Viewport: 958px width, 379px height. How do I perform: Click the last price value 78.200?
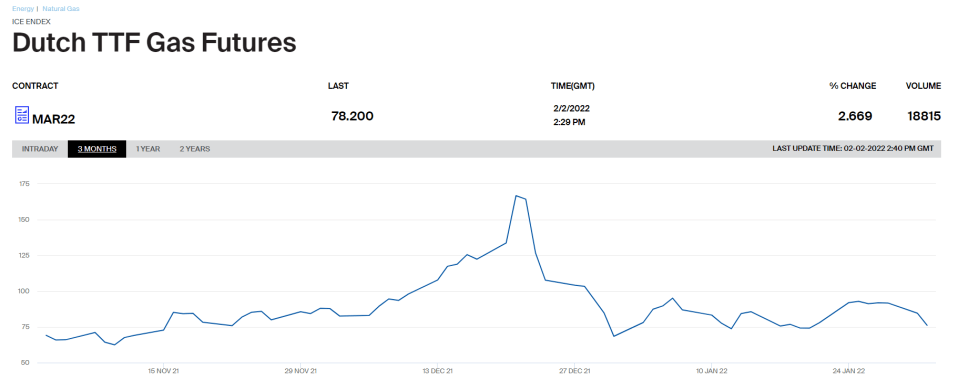(x=353, y=116)
